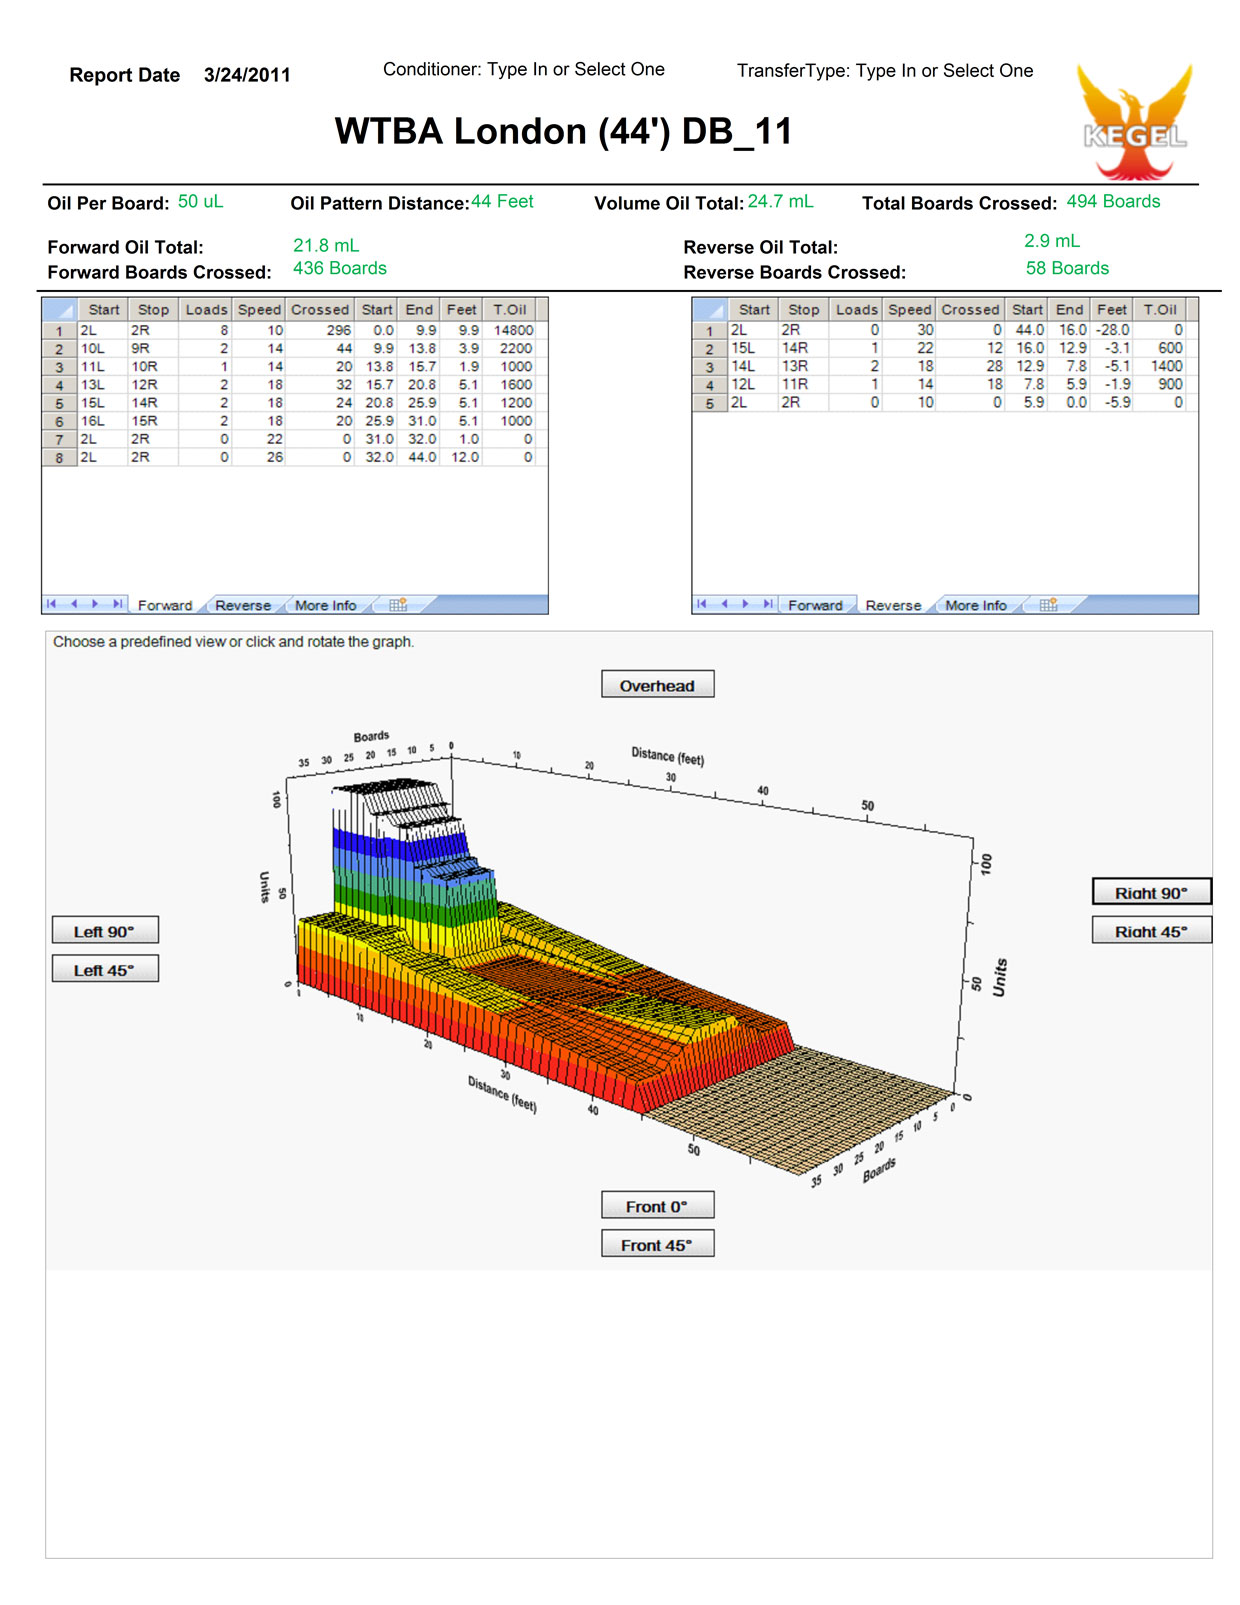Add new sheet in left spreadsheet
This screenshot has width=1240, height=1605.
point(398,605)
